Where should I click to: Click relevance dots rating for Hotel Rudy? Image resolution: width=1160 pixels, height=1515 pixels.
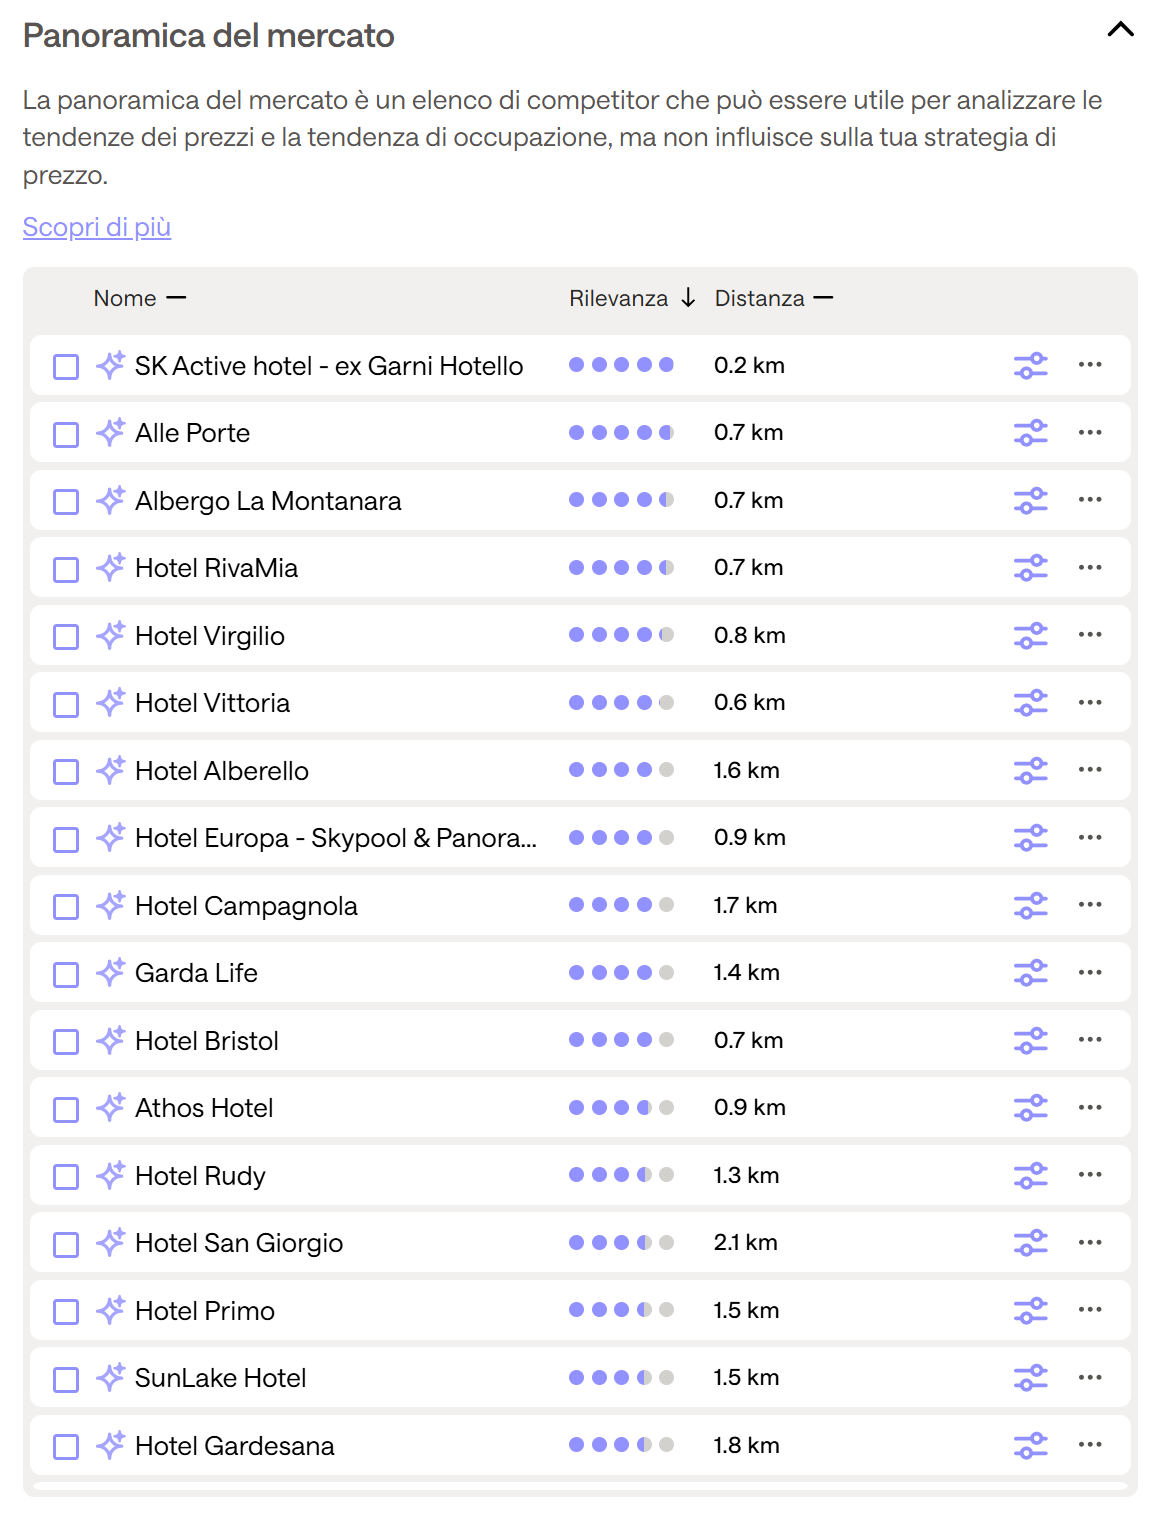621,1175
